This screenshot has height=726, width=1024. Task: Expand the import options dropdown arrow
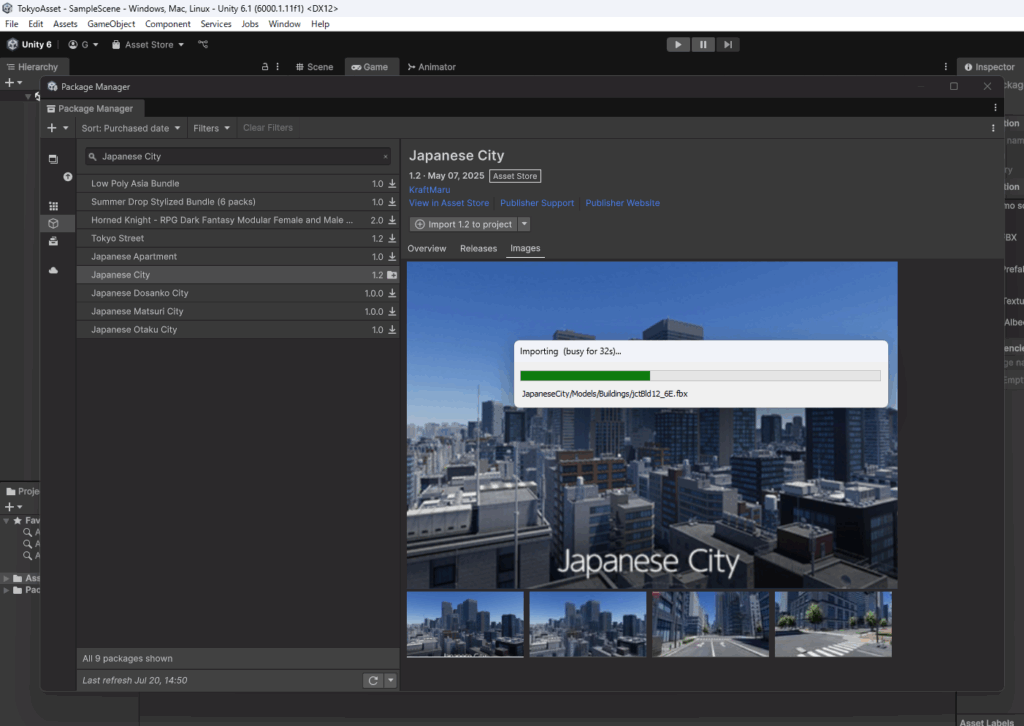tap(524, 225)
